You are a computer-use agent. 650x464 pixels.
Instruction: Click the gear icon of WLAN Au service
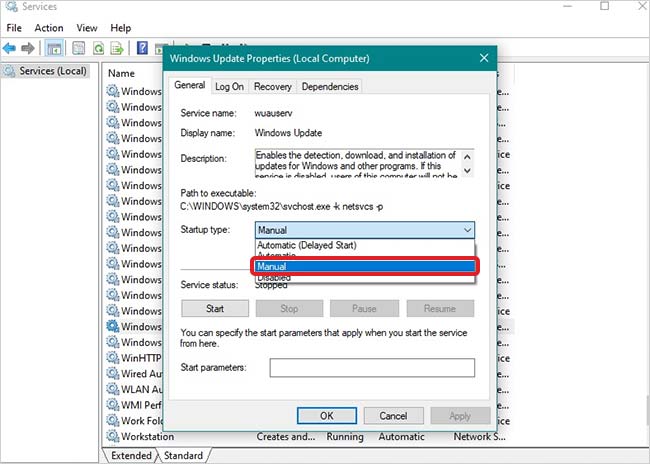tap(113, 389)
